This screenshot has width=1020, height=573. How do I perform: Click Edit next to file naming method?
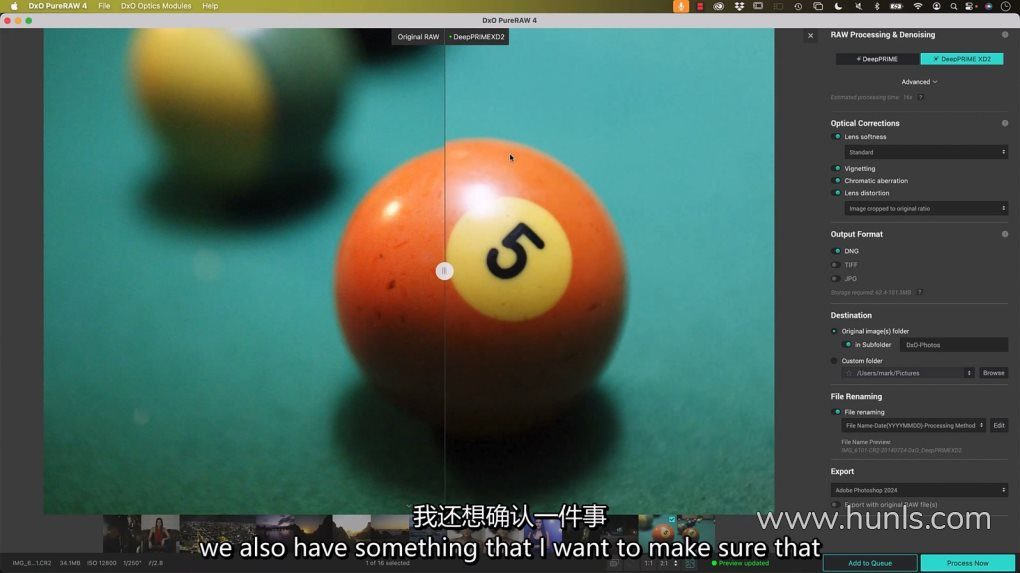tap(999, 425)
